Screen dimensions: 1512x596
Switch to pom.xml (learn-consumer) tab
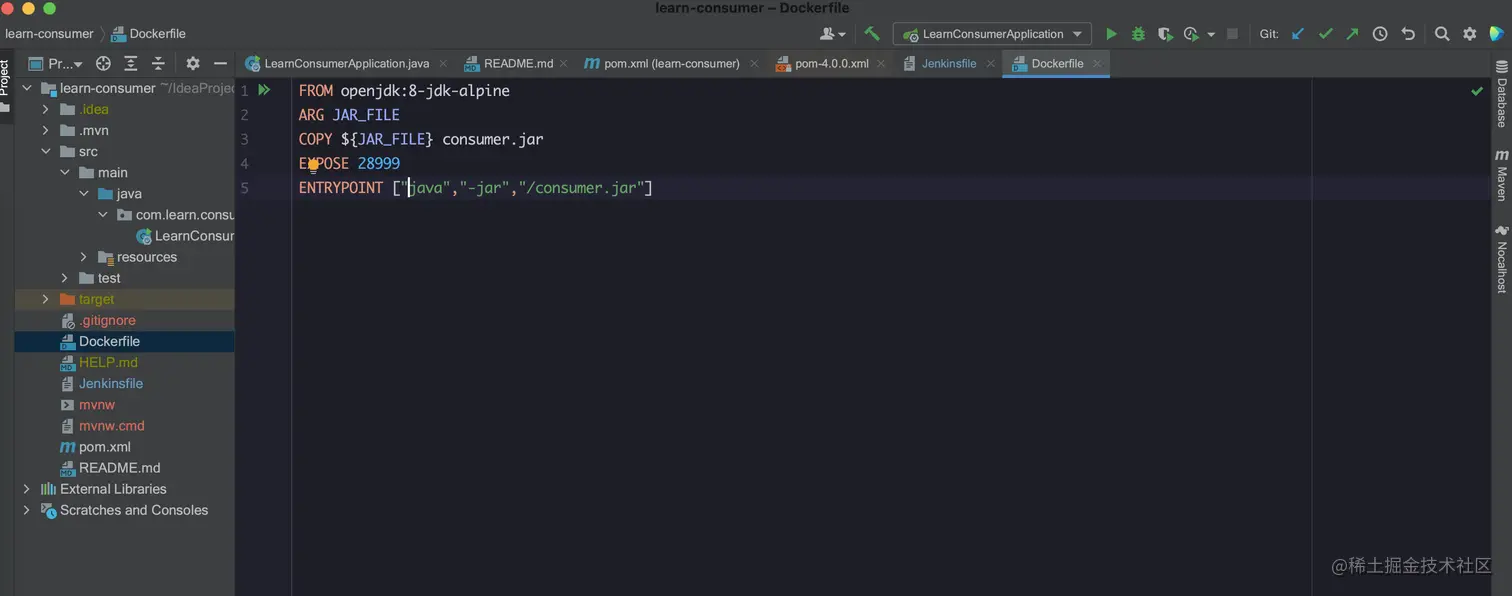coord(671,63)
